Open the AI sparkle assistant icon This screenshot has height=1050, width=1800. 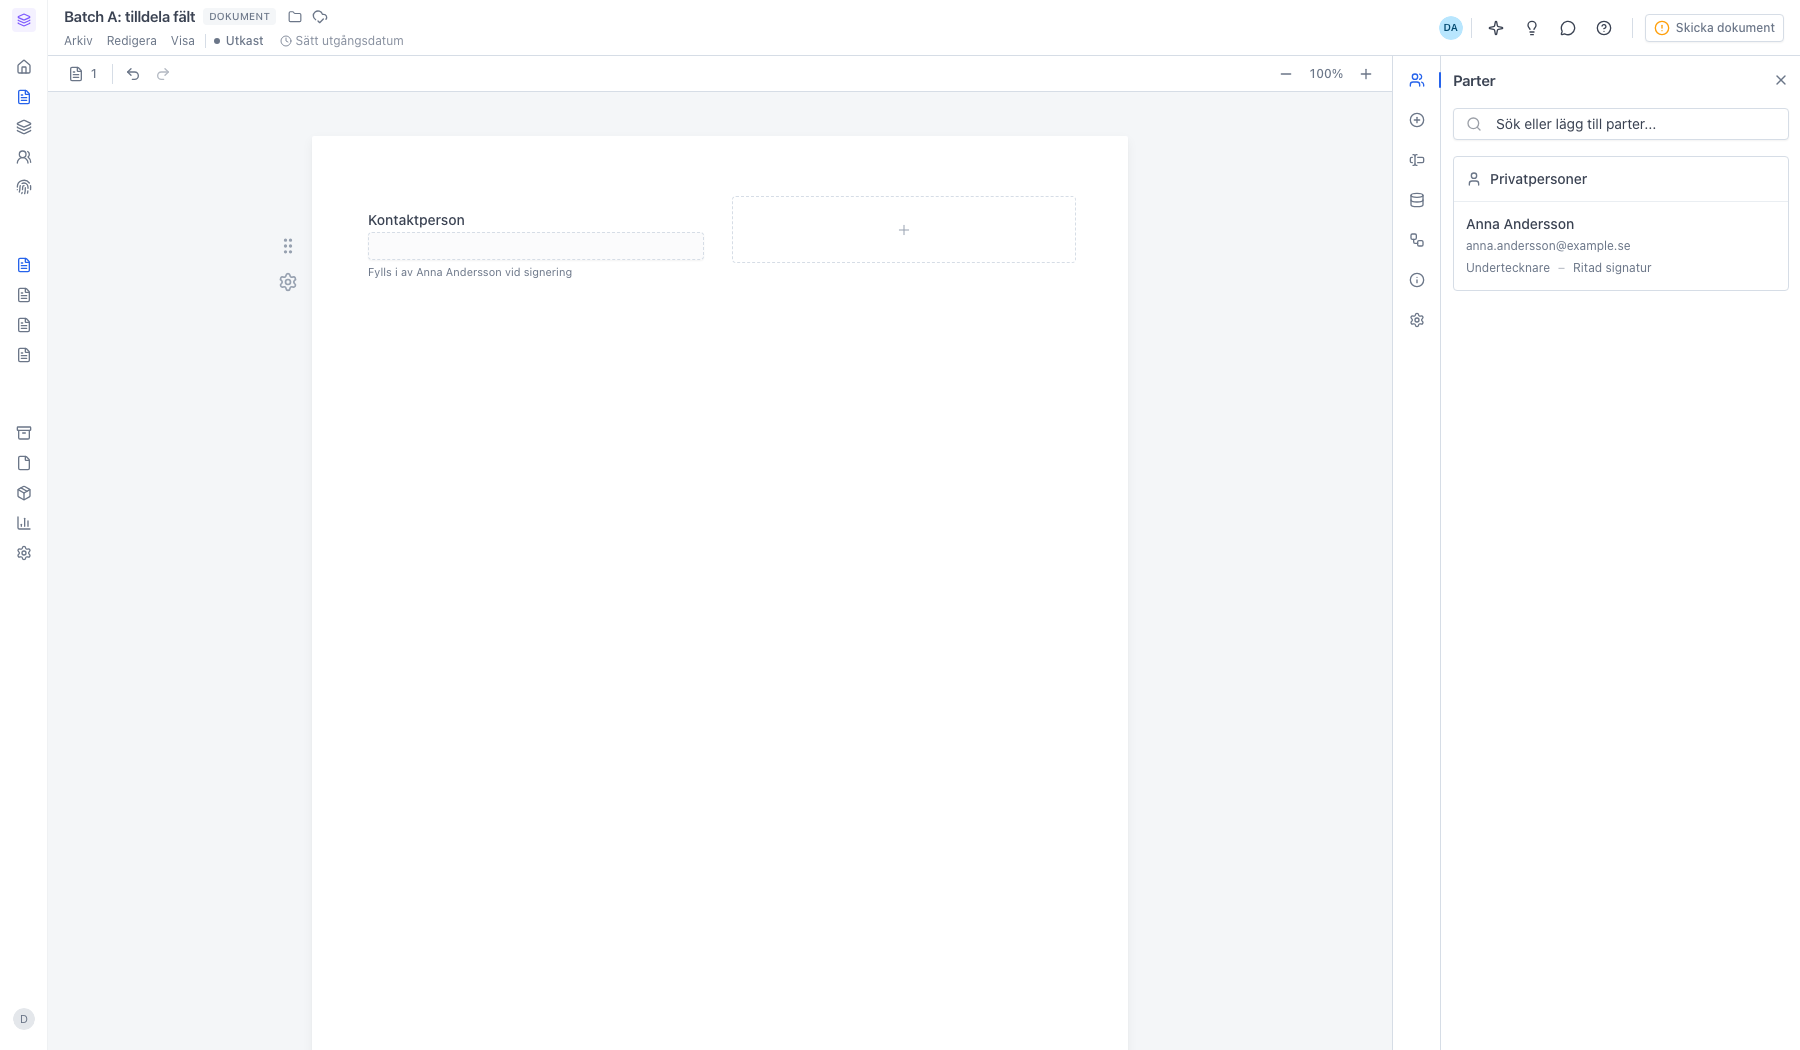click(1496, 28)
